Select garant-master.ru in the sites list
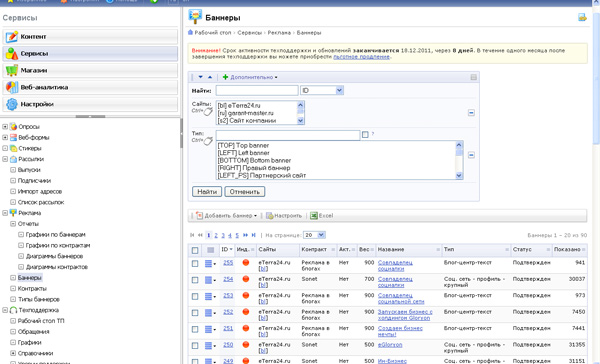The width and height of the screenshot is (600, 364). pos(245,113)
